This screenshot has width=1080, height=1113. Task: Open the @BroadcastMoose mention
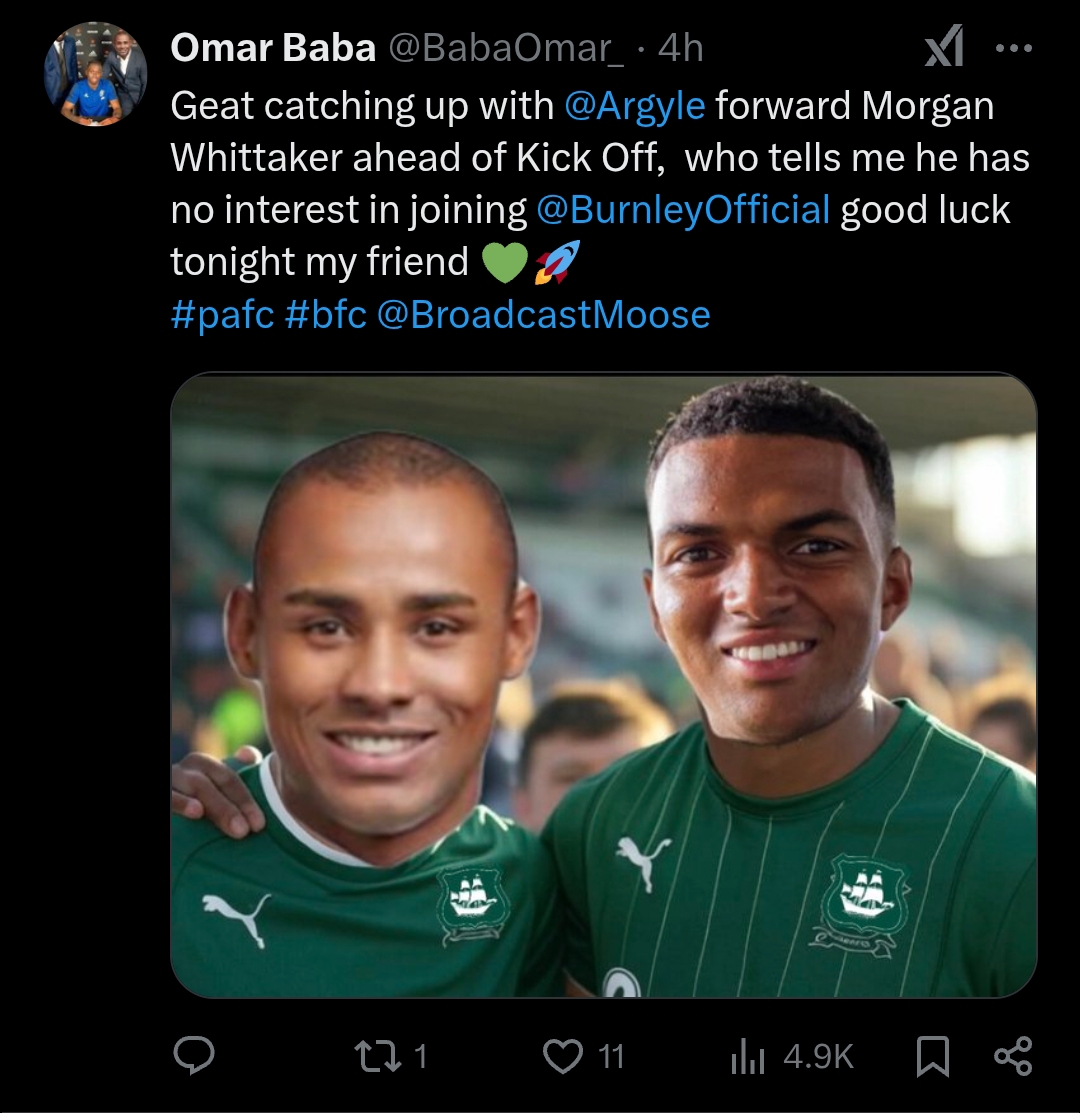(x=544, y=315)
